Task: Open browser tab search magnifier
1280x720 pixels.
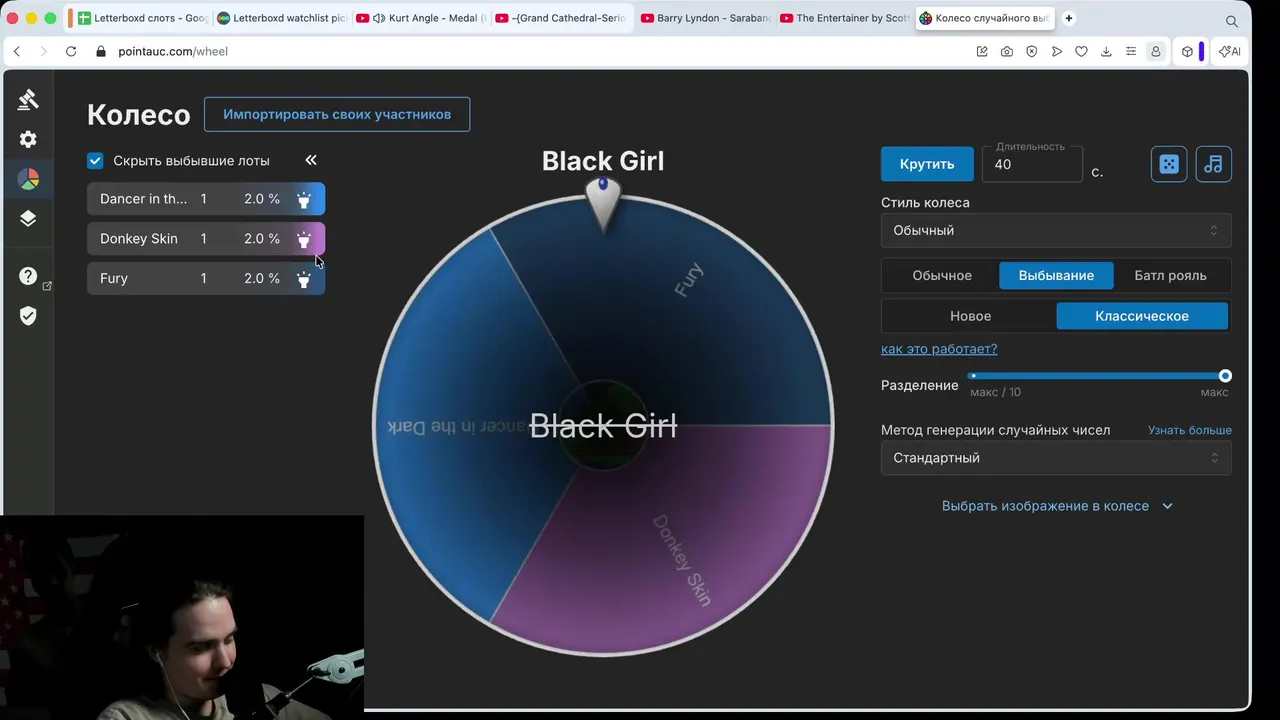Action: pyautogui.click(x=1232, y=21)
